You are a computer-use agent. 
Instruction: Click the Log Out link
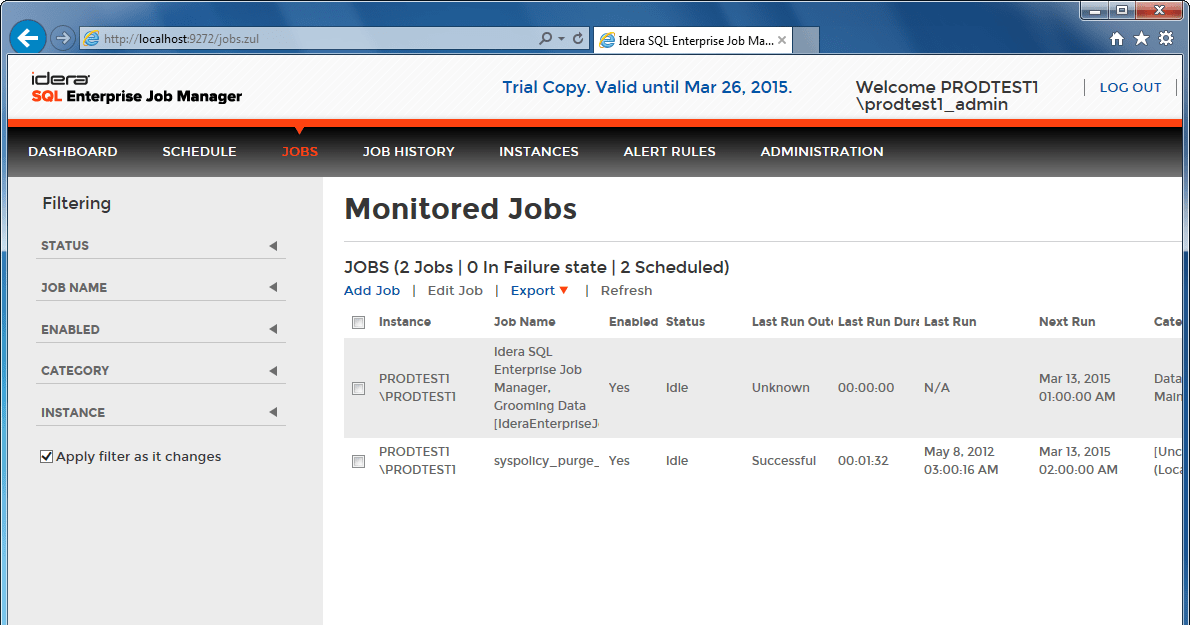coord(1130,87)
